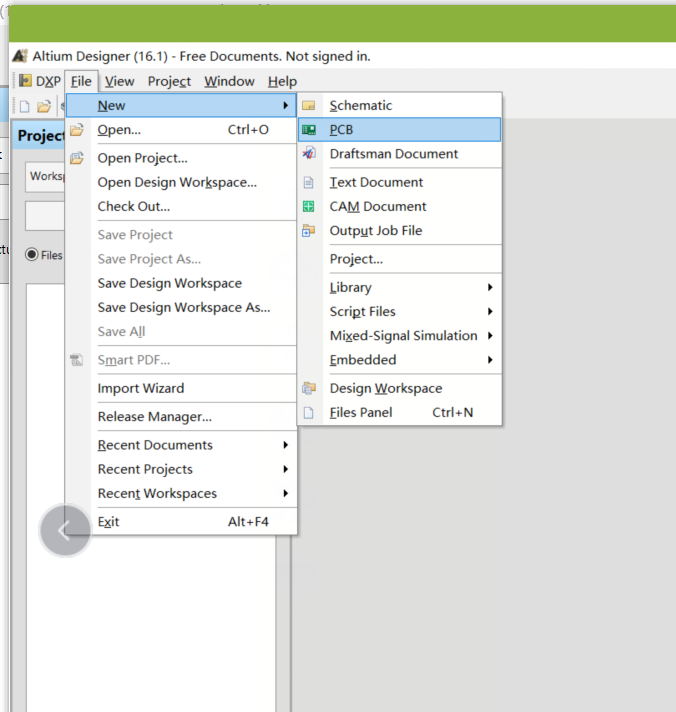Click Save Design Workspace entry
The width and height of the screenshot is (676, 712).
tap(182, 283)
